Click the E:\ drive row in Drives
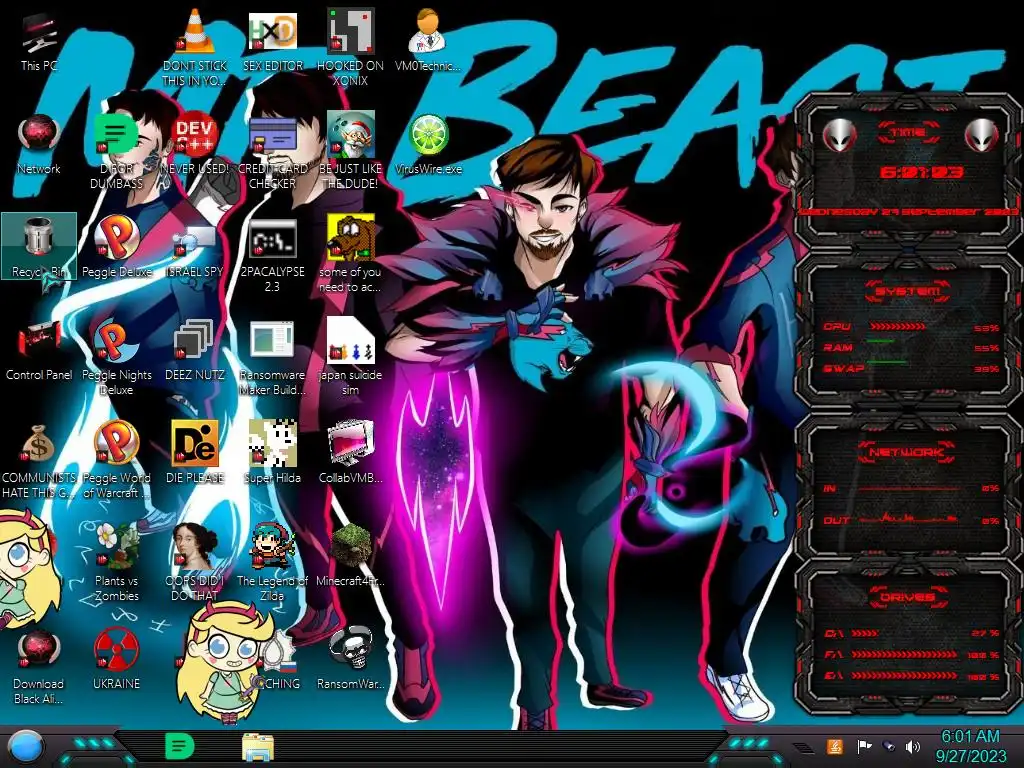1024x768 pixels. 912,676
